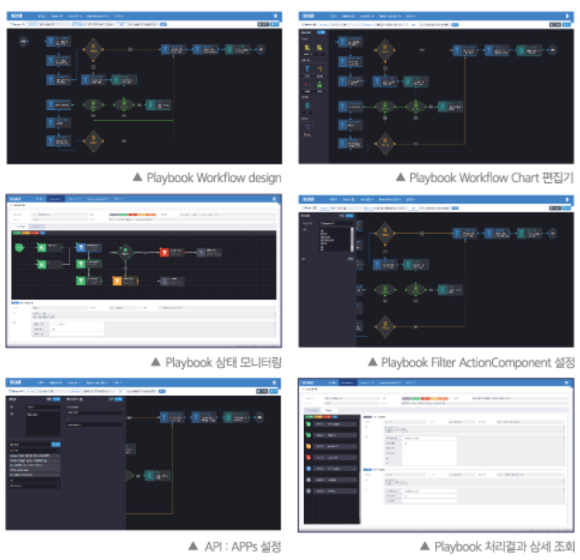Select the orange warning node in monitoring chart
This screenshot has height=560, width=580.
click(117, 281)
